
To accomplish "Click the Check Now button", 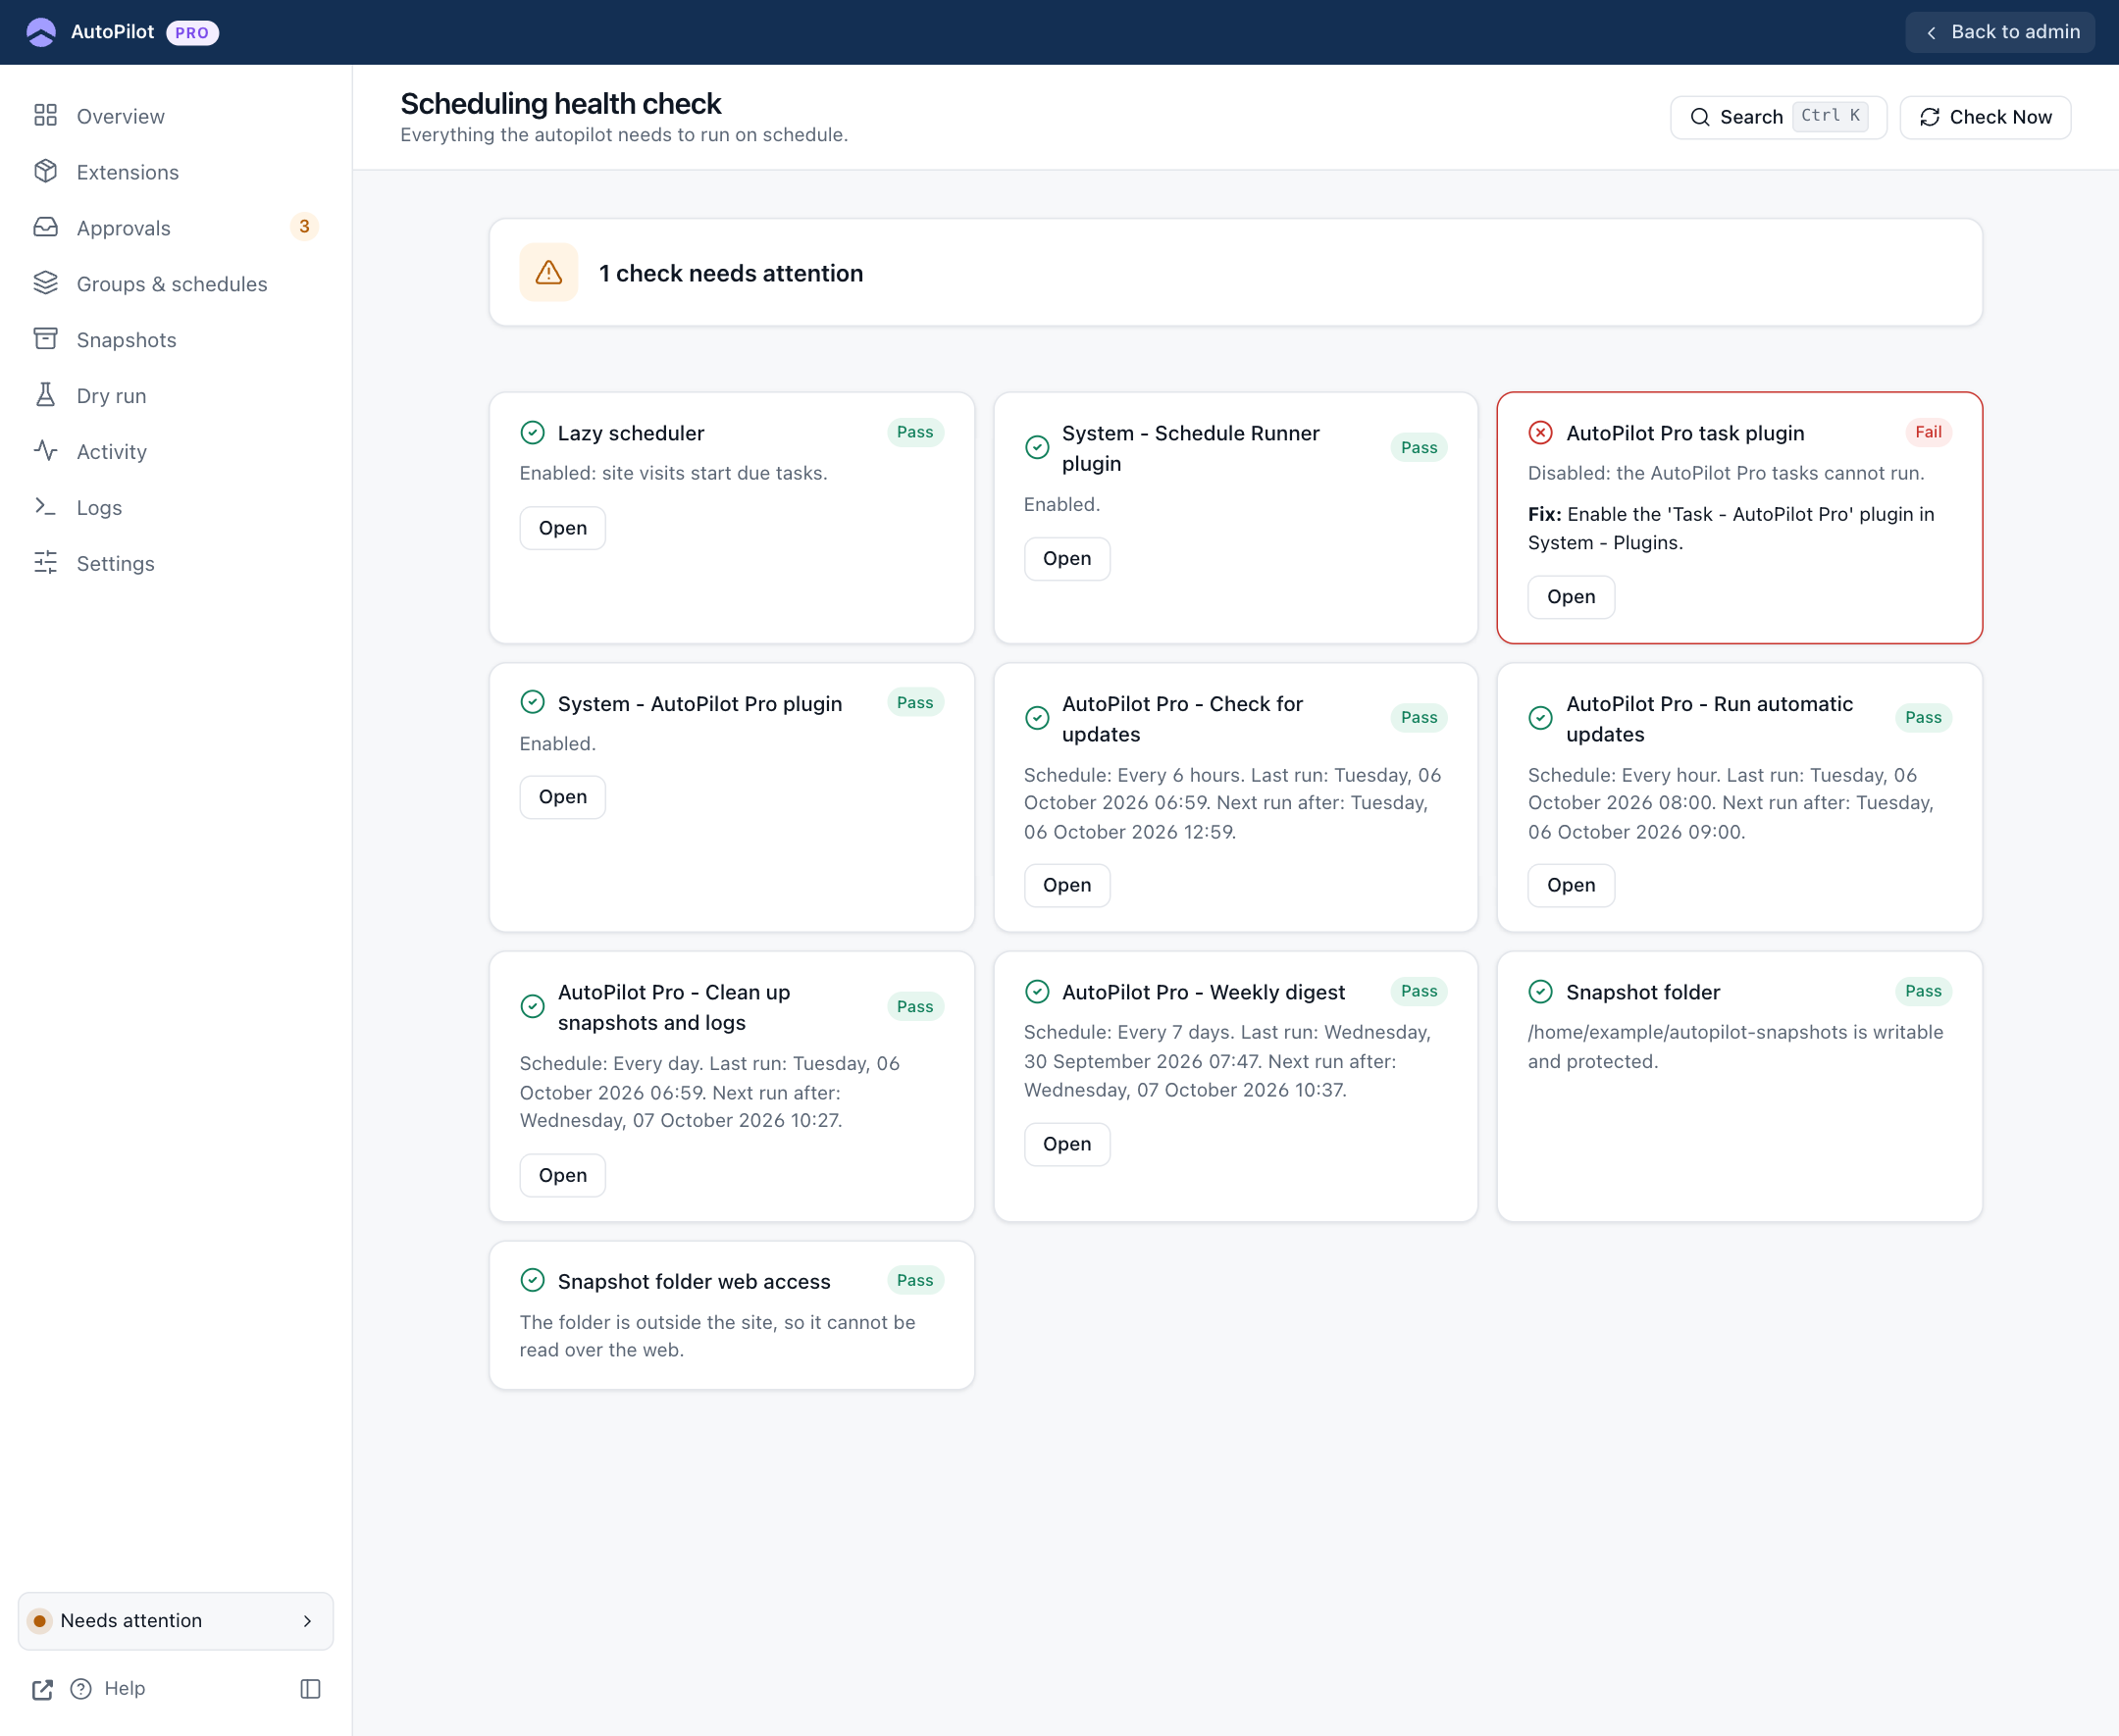I will [1985, 117].
